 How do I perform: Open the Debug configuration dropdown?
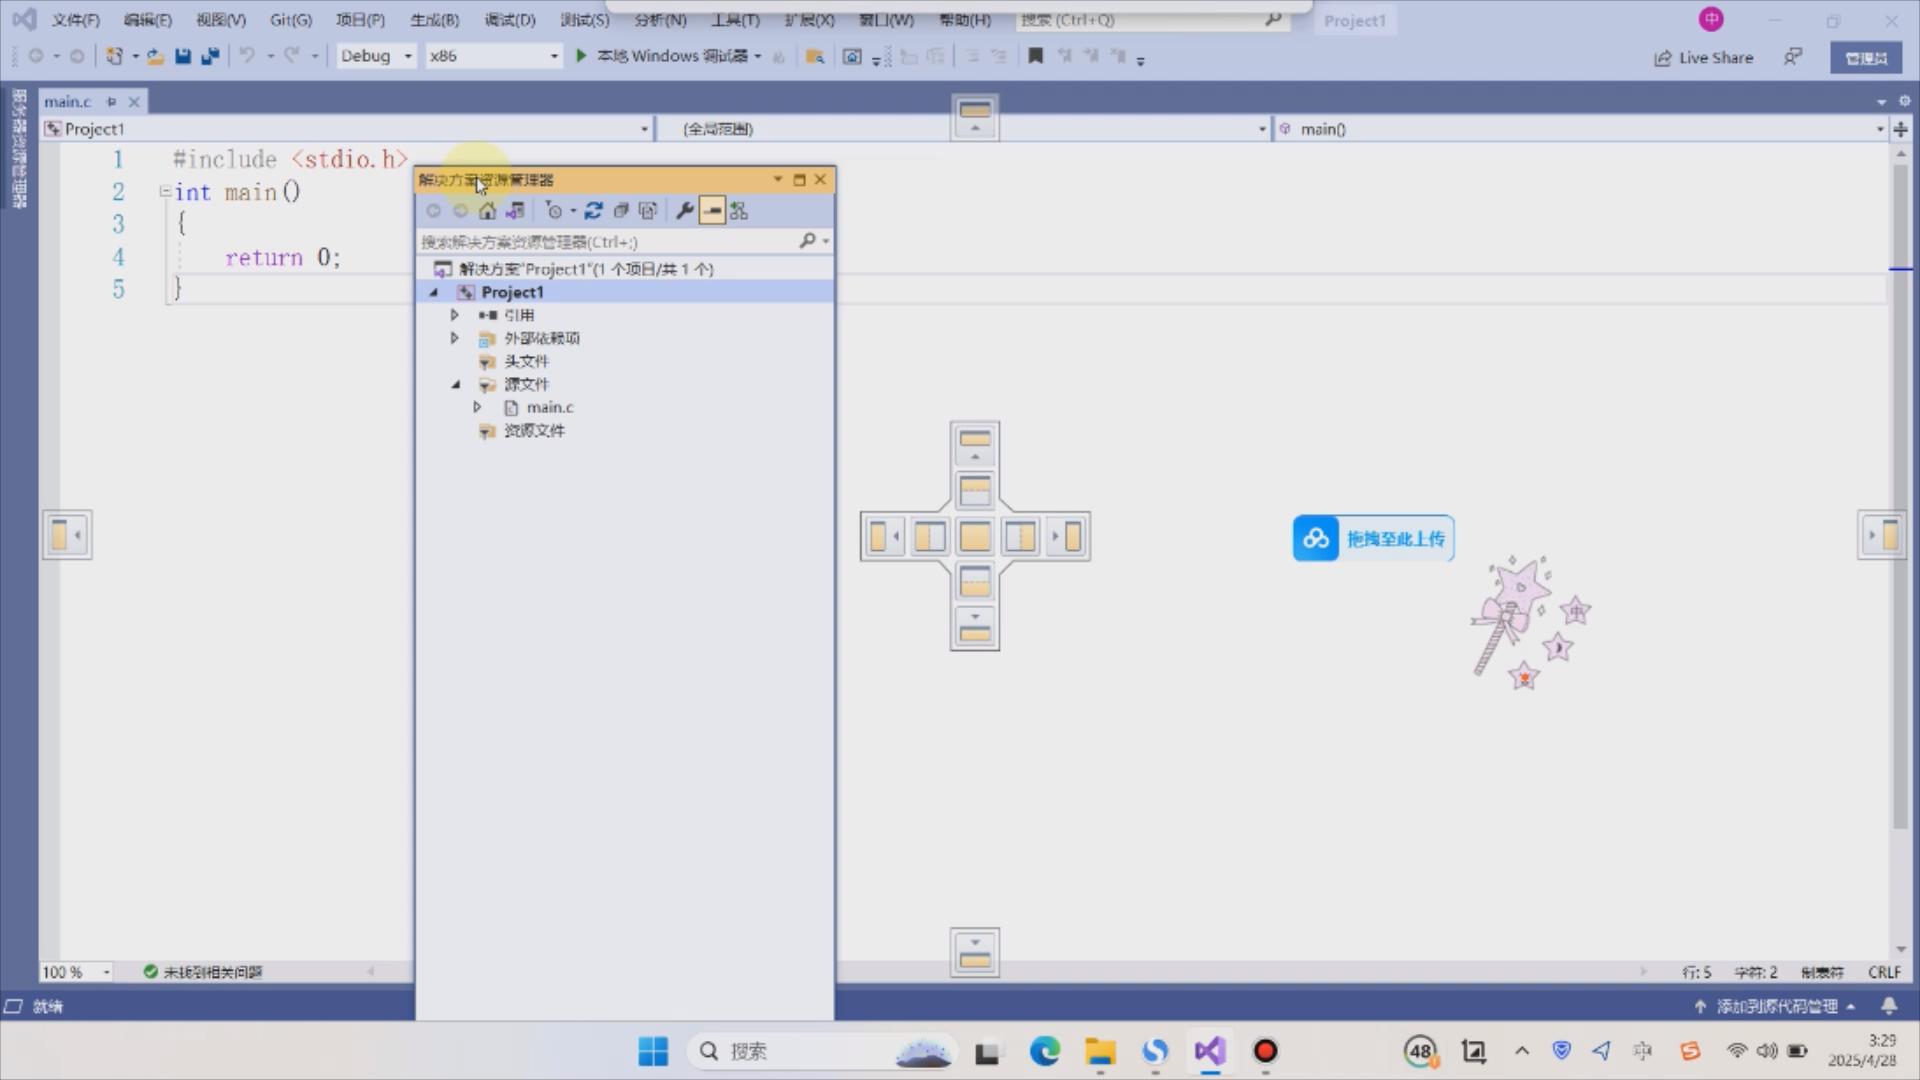[376, 57]
